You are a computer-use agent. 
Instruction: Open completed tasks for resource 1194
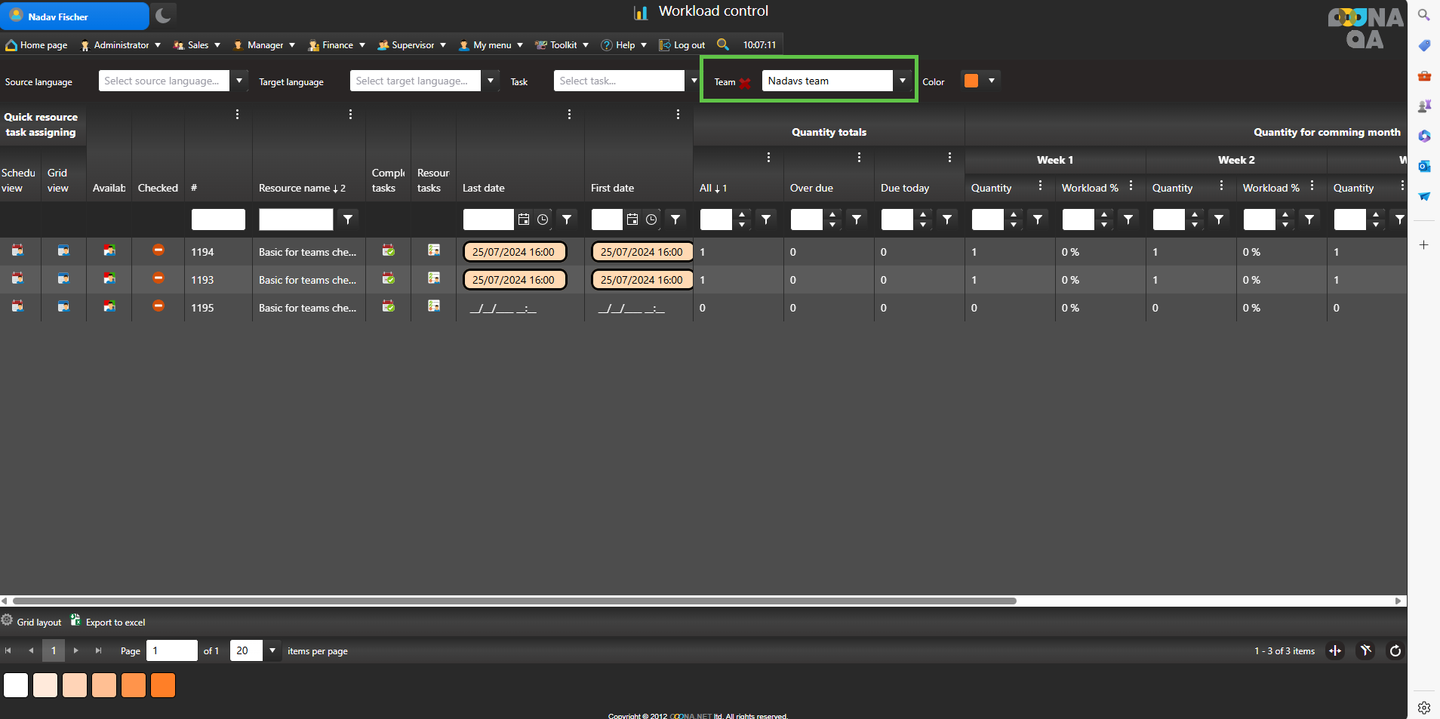(x=388, y=250)
